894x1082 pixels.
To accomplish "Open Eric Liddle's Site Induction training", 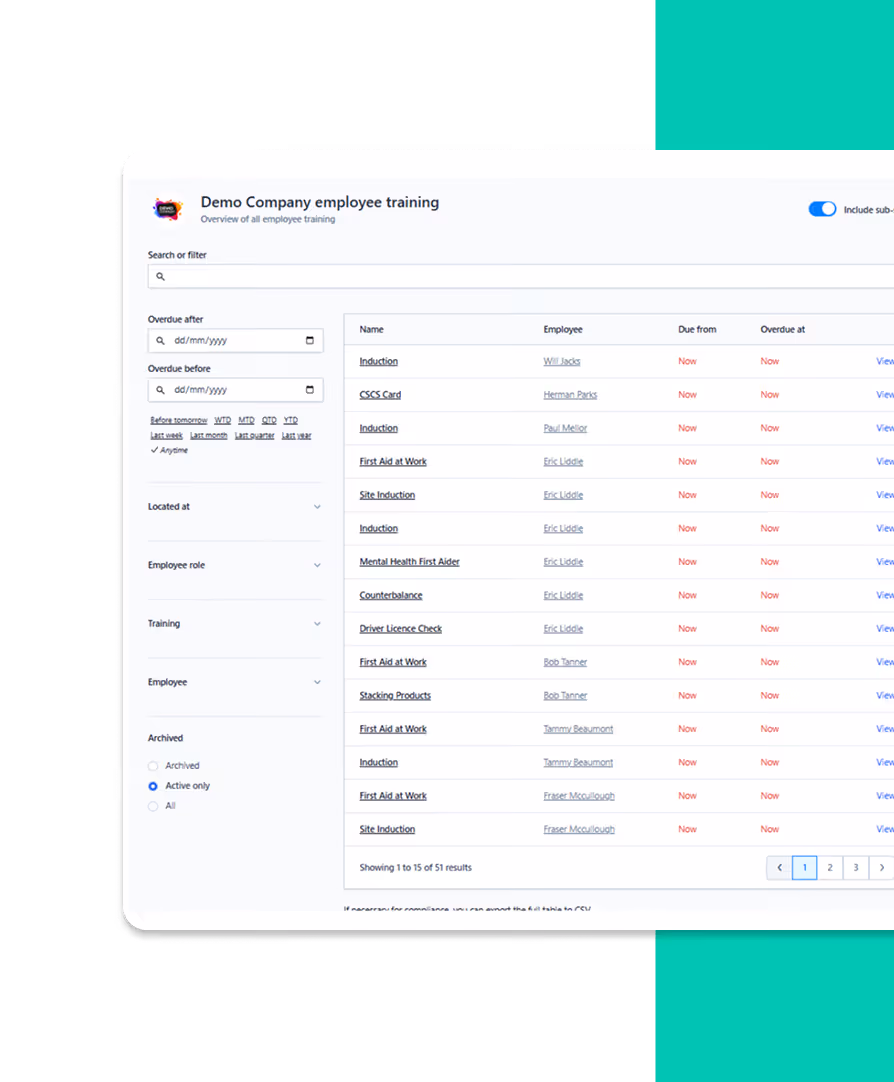I will (387, 495).
